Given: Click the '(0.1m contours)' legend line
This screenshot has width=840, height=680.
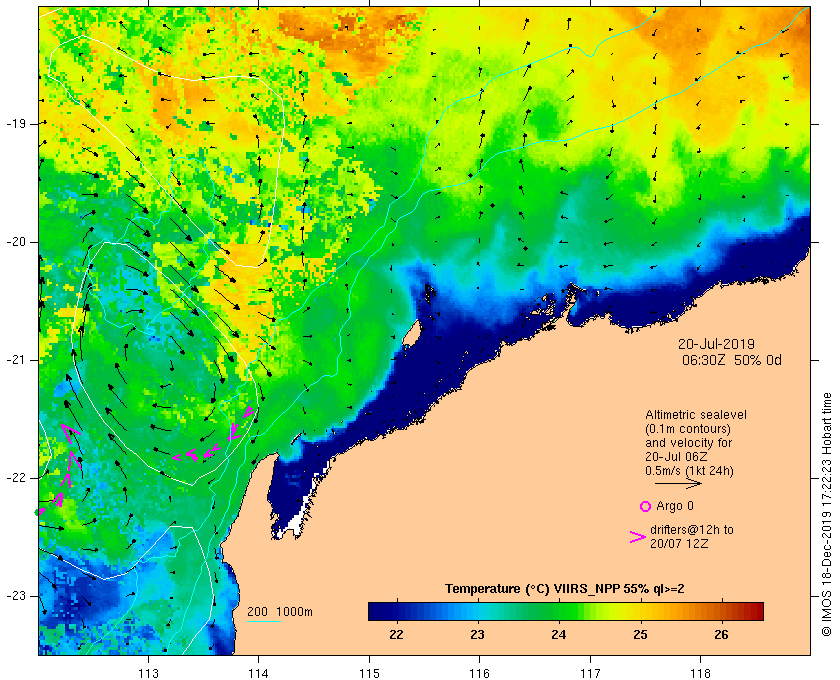Looking at the screenshot, I should tap(688, 429).
